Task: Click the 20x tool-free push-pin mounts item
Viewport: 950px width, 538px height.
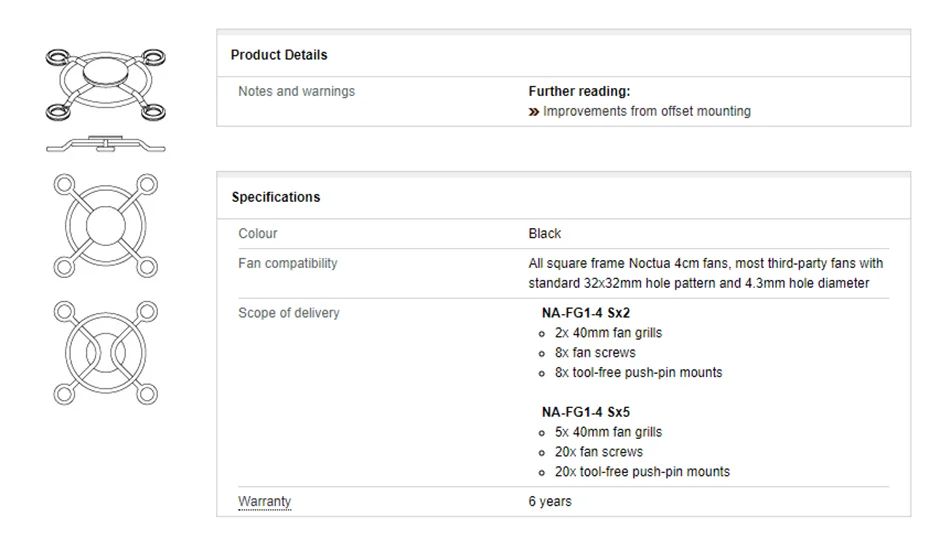Action: point(642,471)
